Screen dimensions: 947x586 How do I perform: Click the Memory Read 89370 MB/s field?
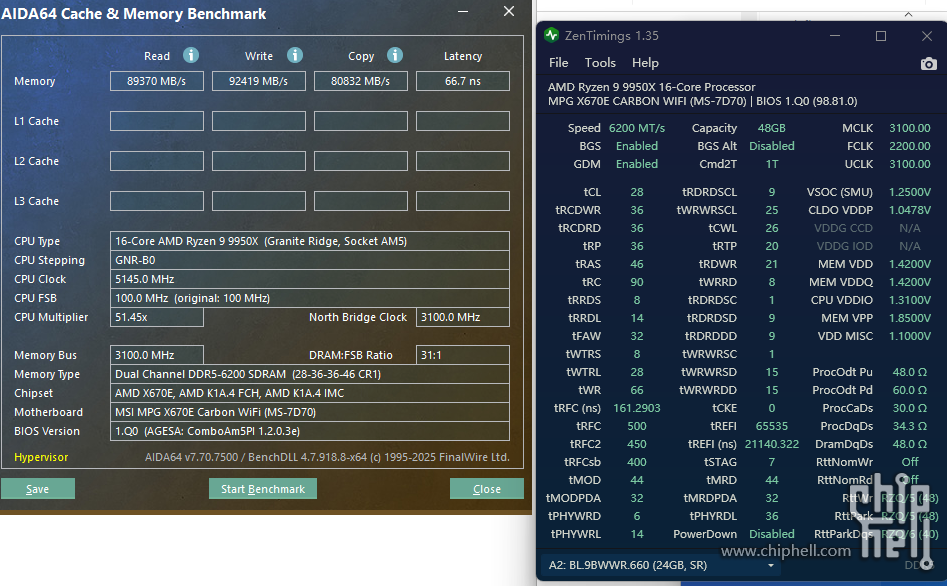156,81
